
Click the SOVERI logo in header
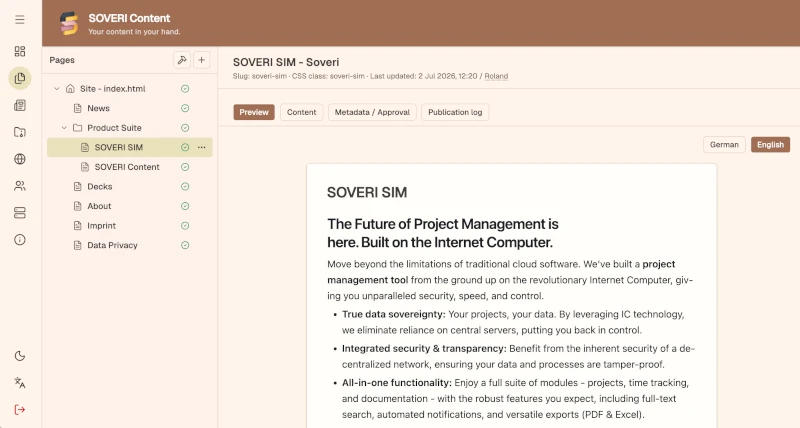[69, 23]
